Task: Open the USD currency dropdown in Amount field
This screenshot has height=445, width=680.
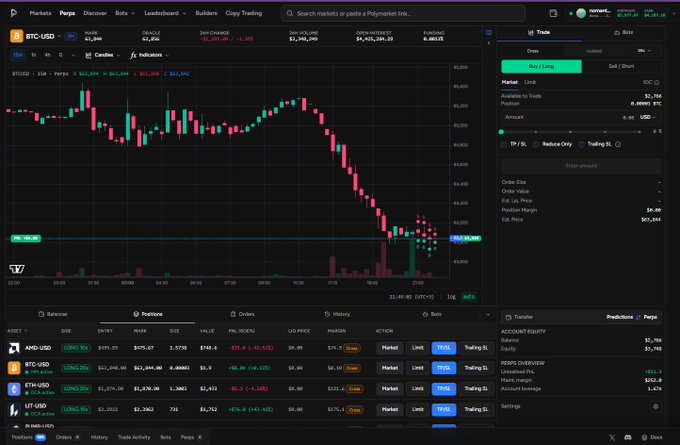Action: click(648, 118)
